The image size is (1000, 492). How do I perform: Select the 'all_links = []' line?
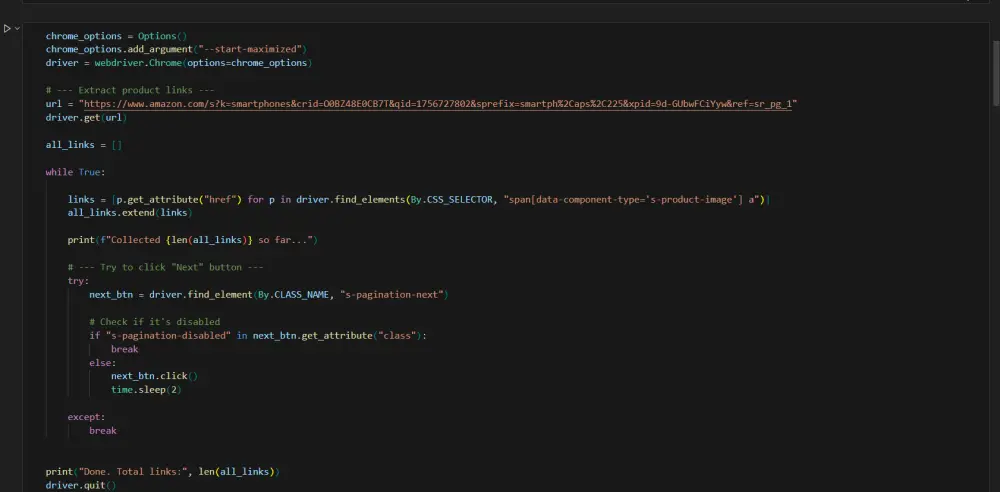point(84,145)
